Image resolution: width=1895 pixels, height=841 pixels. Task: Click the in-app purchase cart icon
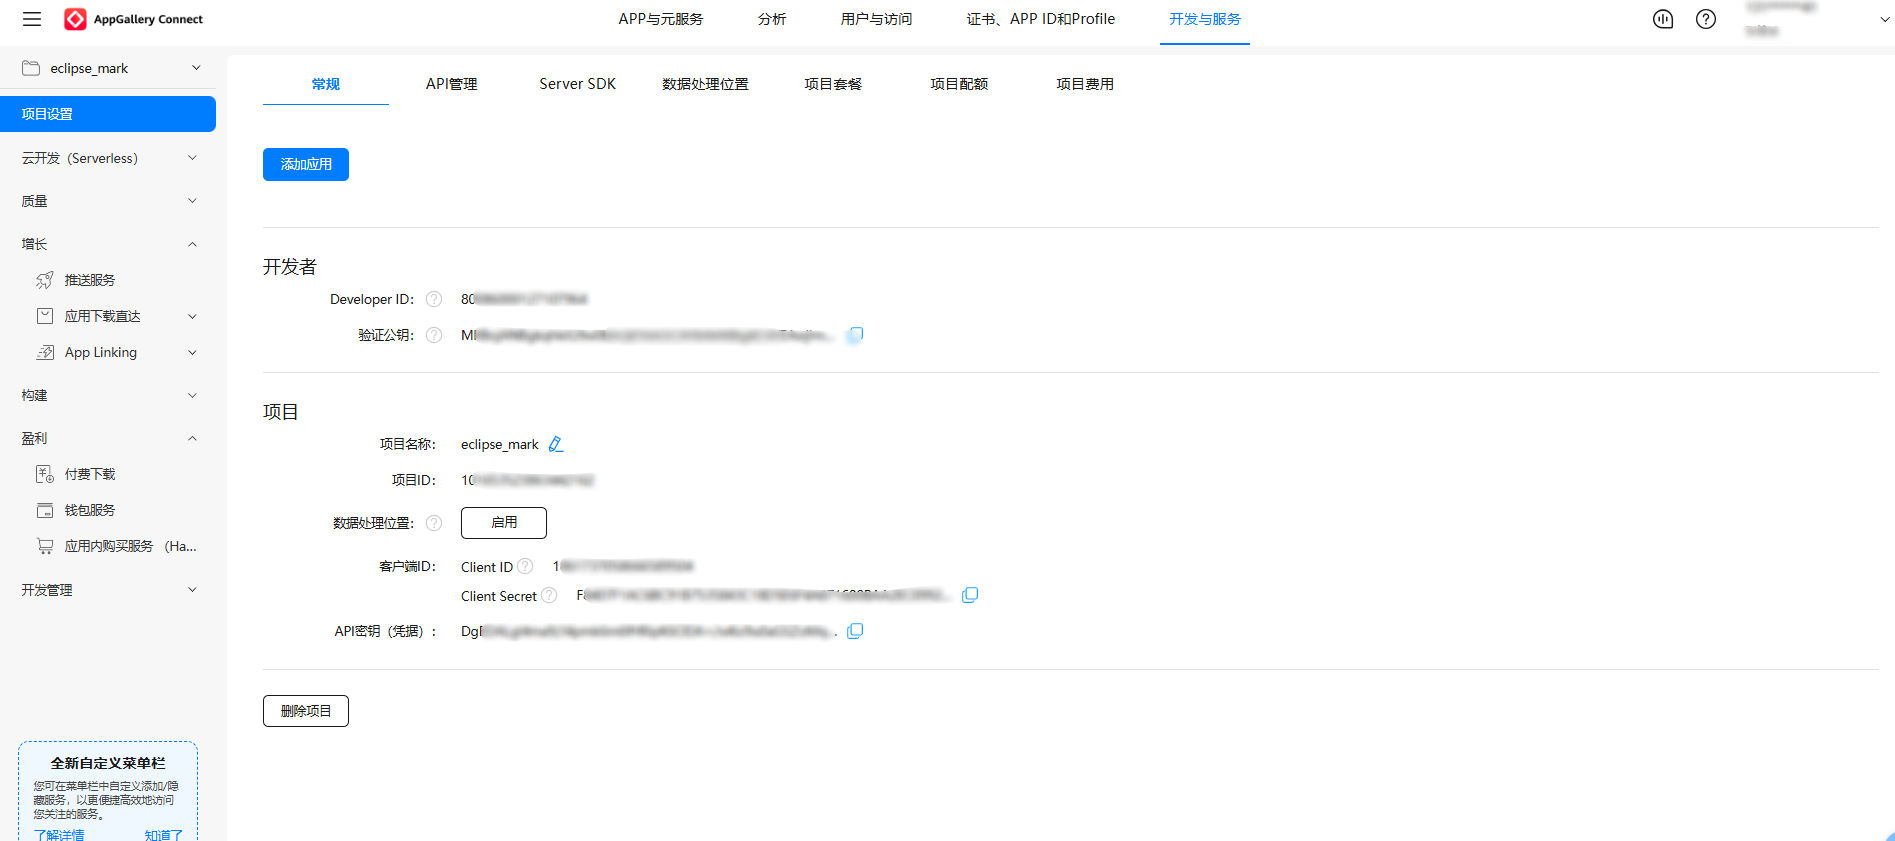(45, 546)
